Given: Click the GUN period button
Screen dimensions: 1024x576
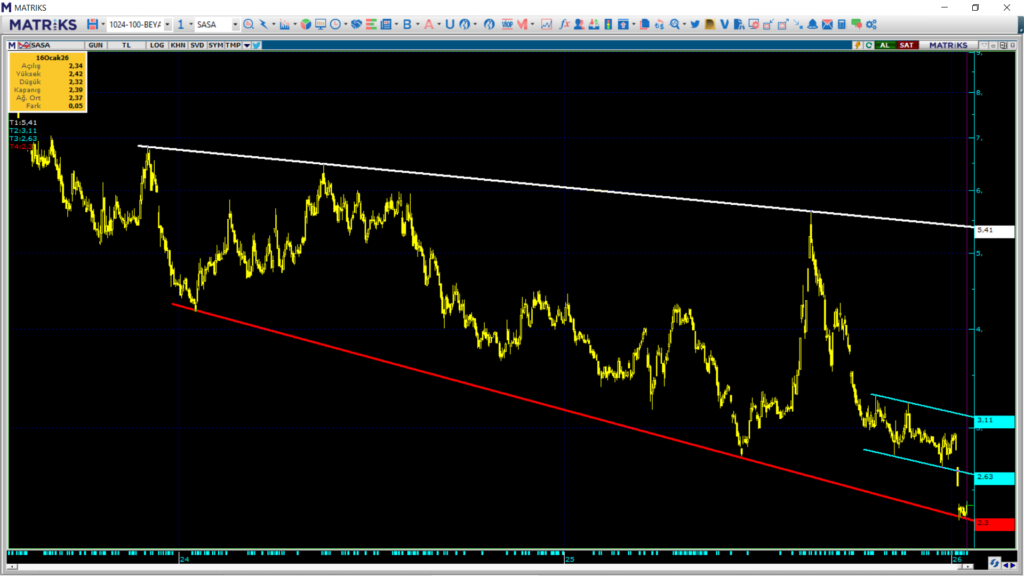Looking at the screenshot, I should click(95, 45).
